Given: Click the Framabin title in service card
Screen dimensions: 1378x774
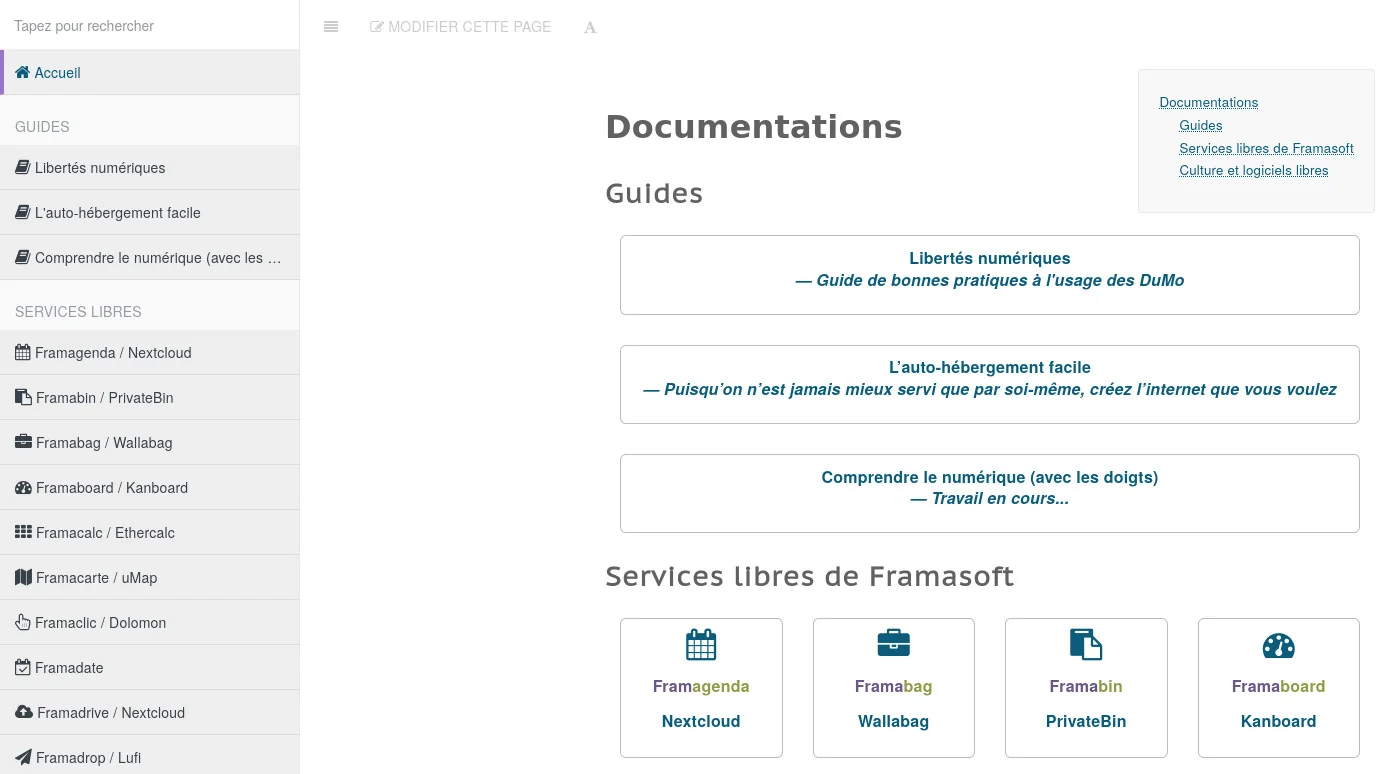Looking at the screenshot, I should [x=1086, y=687].
